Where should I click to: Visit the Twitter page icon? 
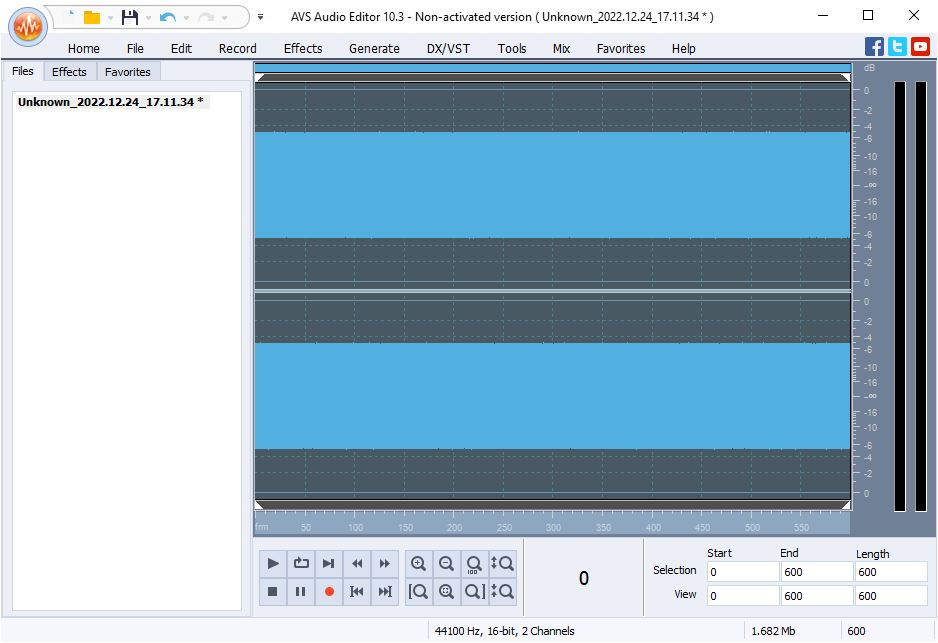click(897, 47)
